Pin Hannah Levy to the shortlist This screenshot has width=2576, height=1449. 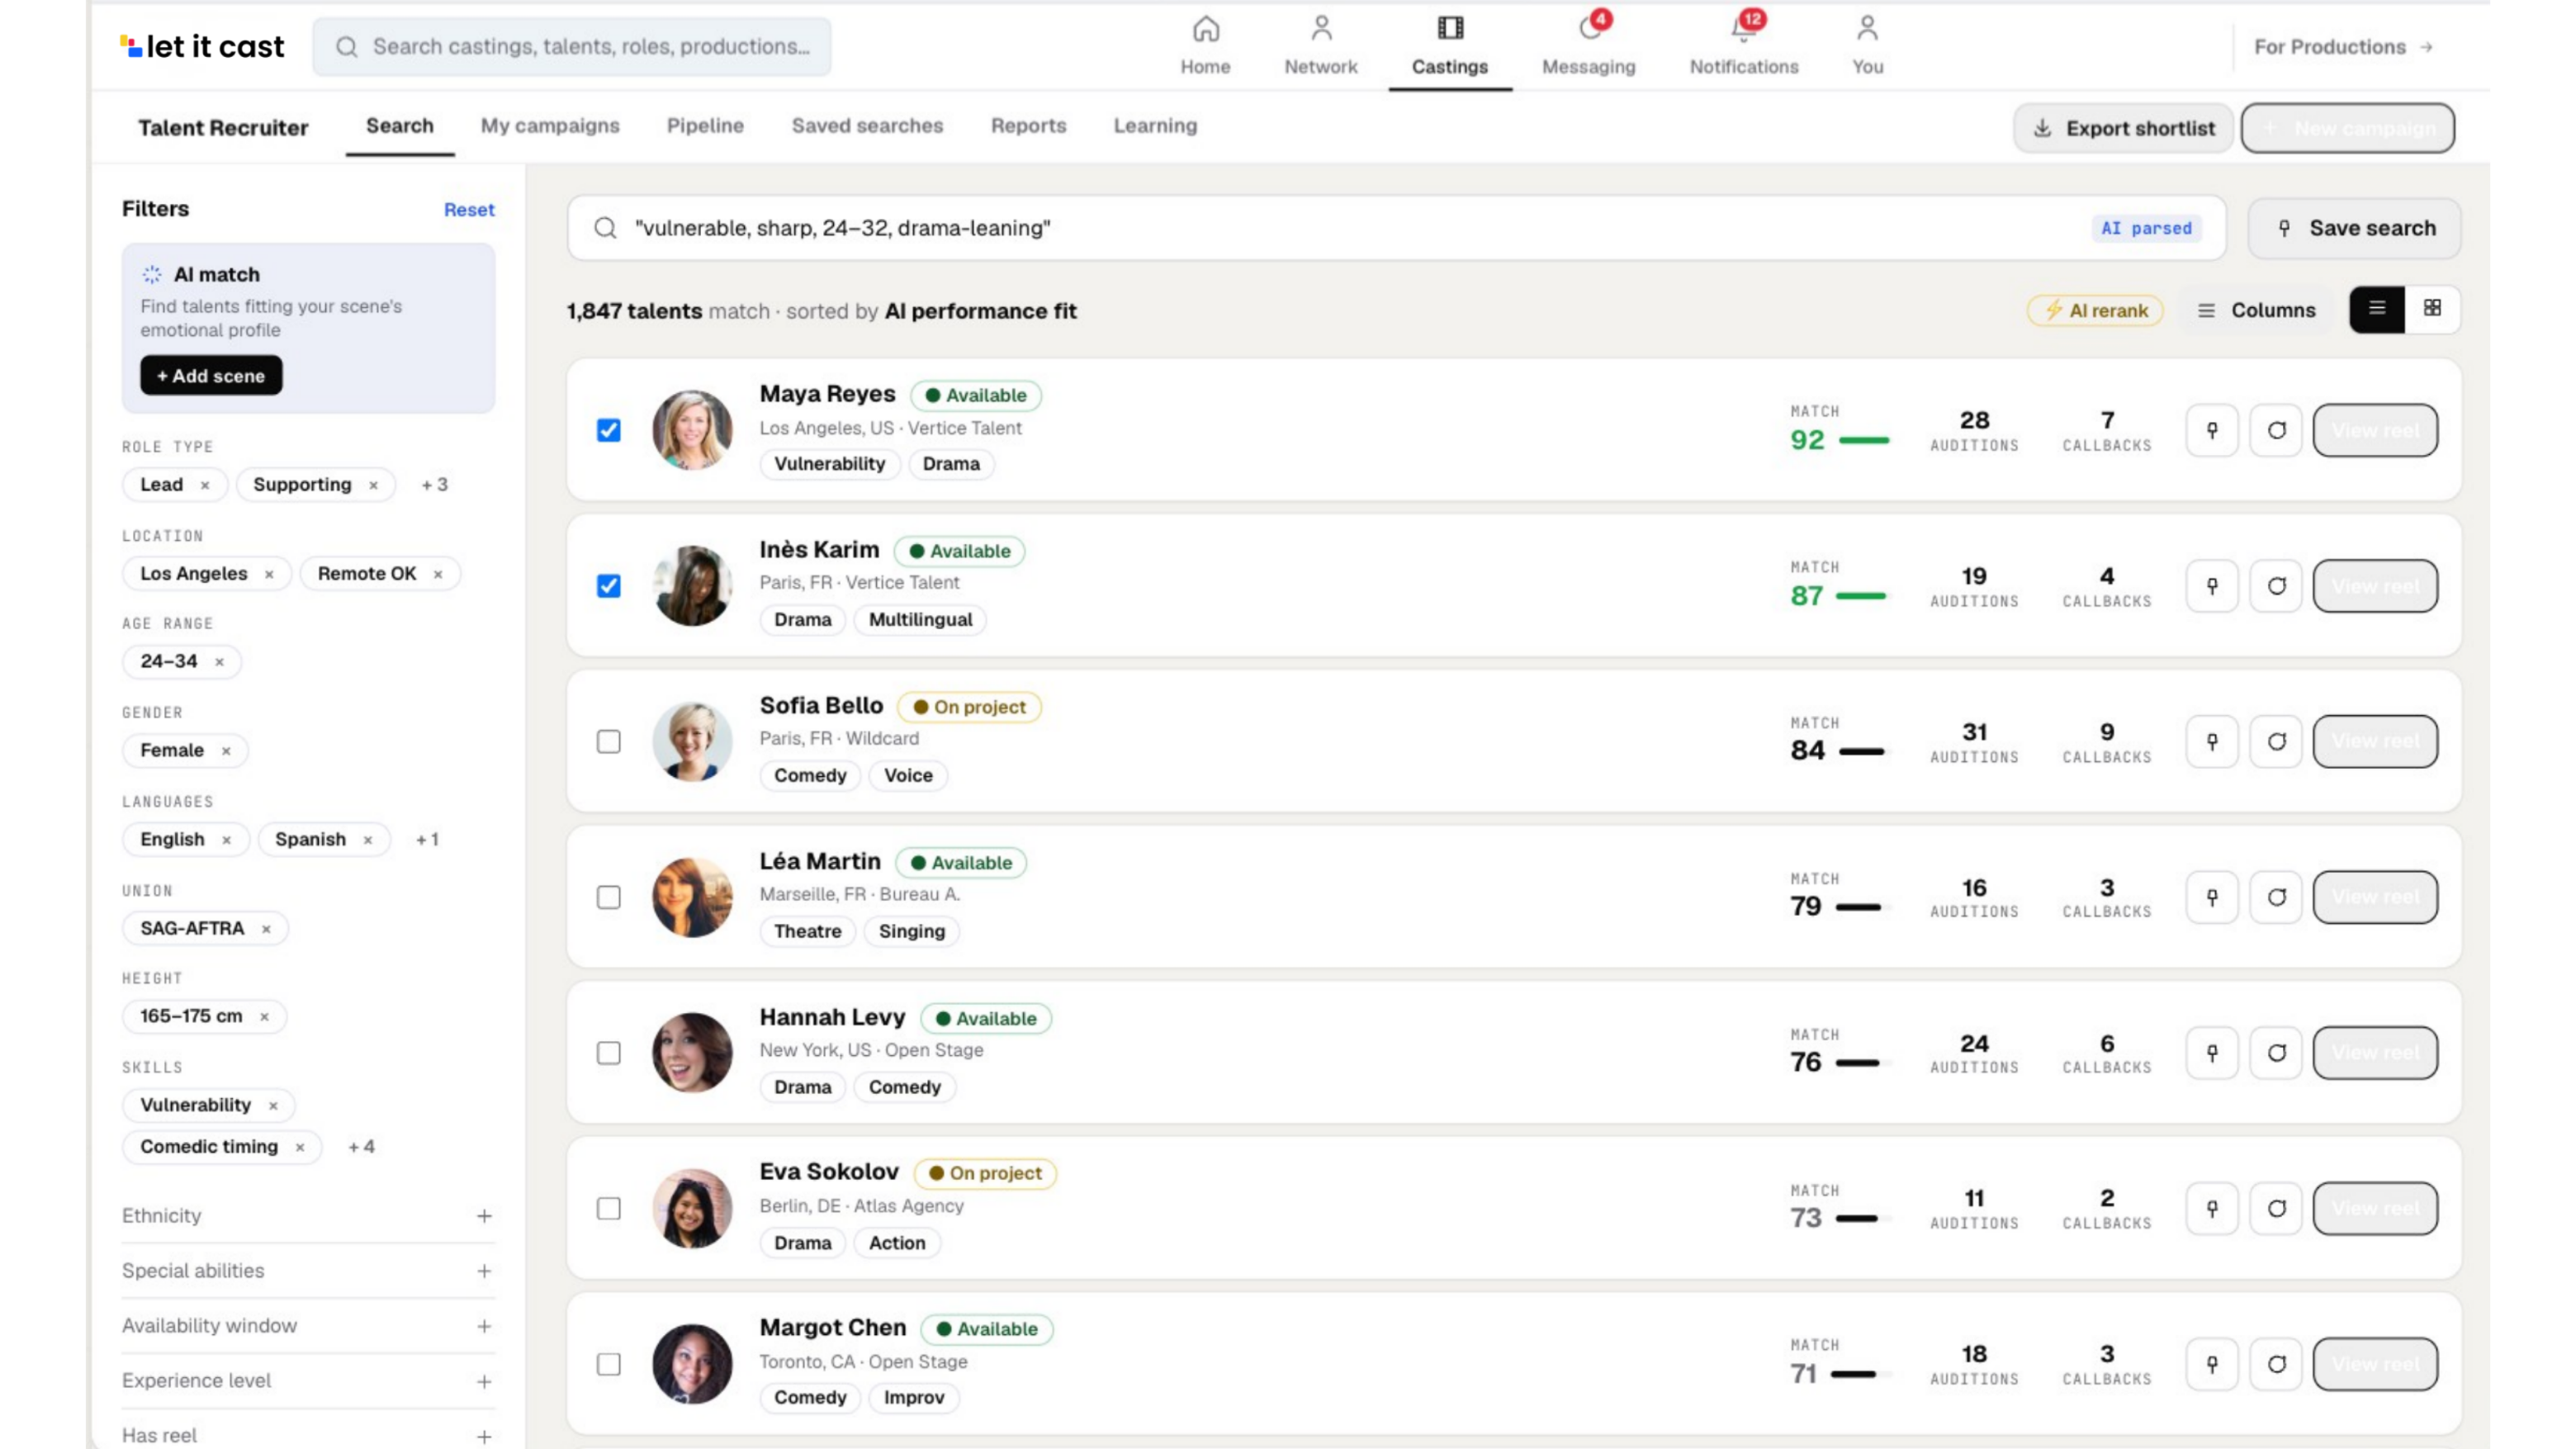(x=2211, y=1053)
